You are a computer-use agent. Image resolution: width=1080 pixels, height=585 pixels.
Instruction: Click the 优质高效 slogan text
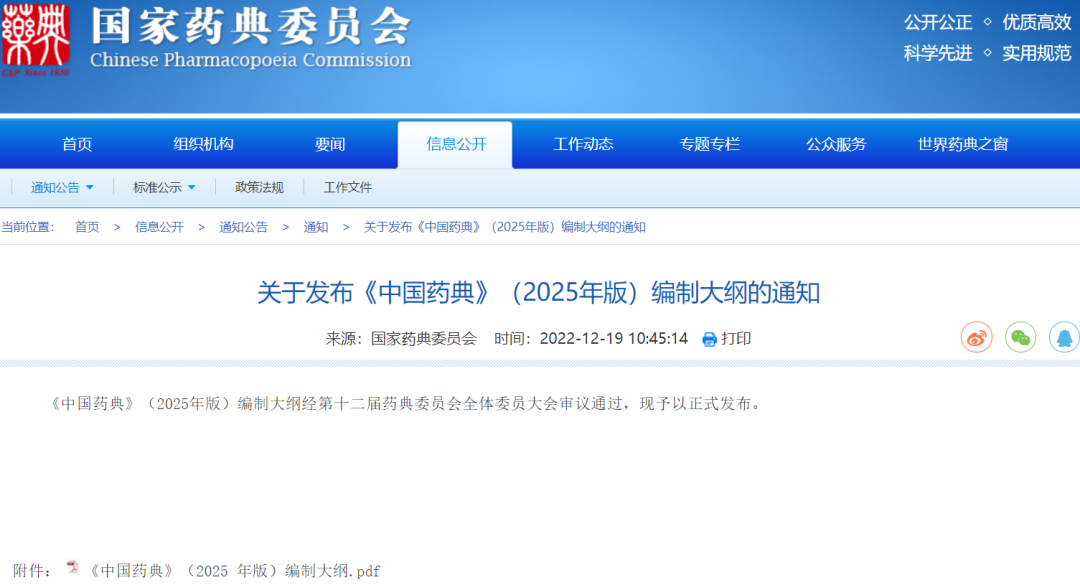(1037, 23)
